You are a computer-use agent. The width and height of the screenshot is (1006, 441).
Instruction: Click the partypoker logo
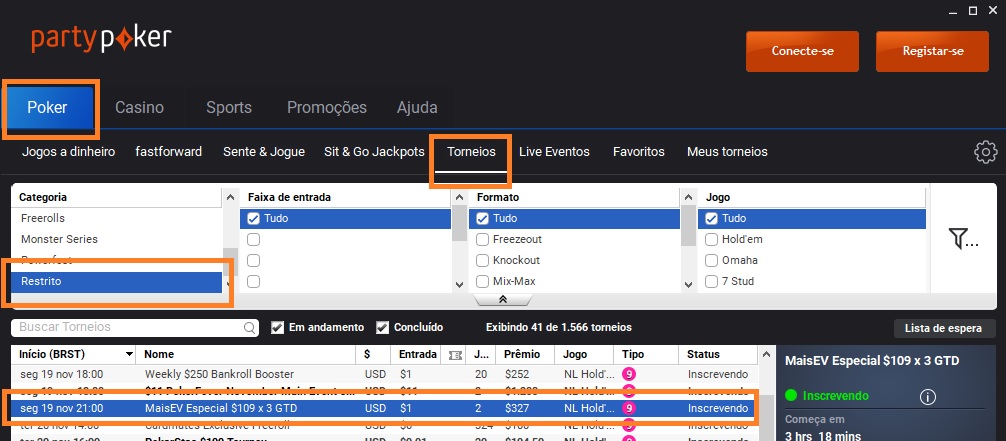click(101, 40)
